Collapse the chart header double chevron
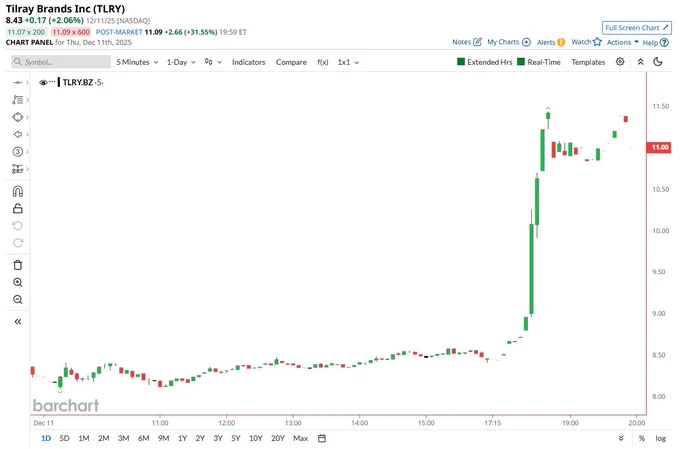680x449 pixels. (x=641, y=62)
